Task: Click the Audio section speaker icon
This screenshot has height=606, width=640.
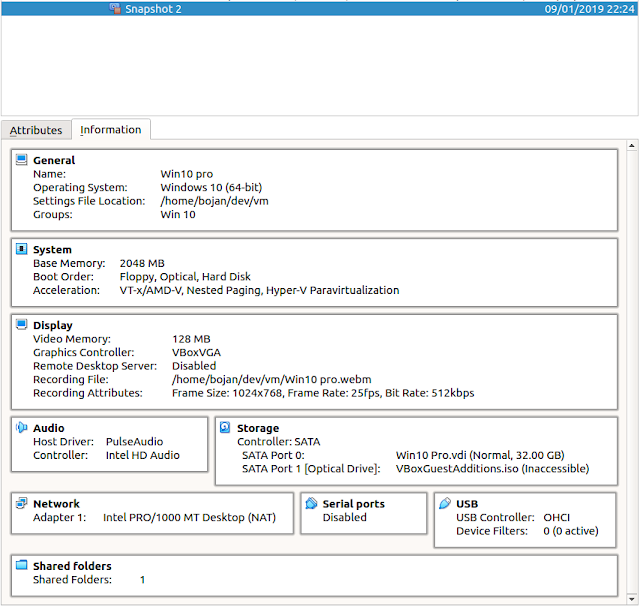Action: (21, 427)
